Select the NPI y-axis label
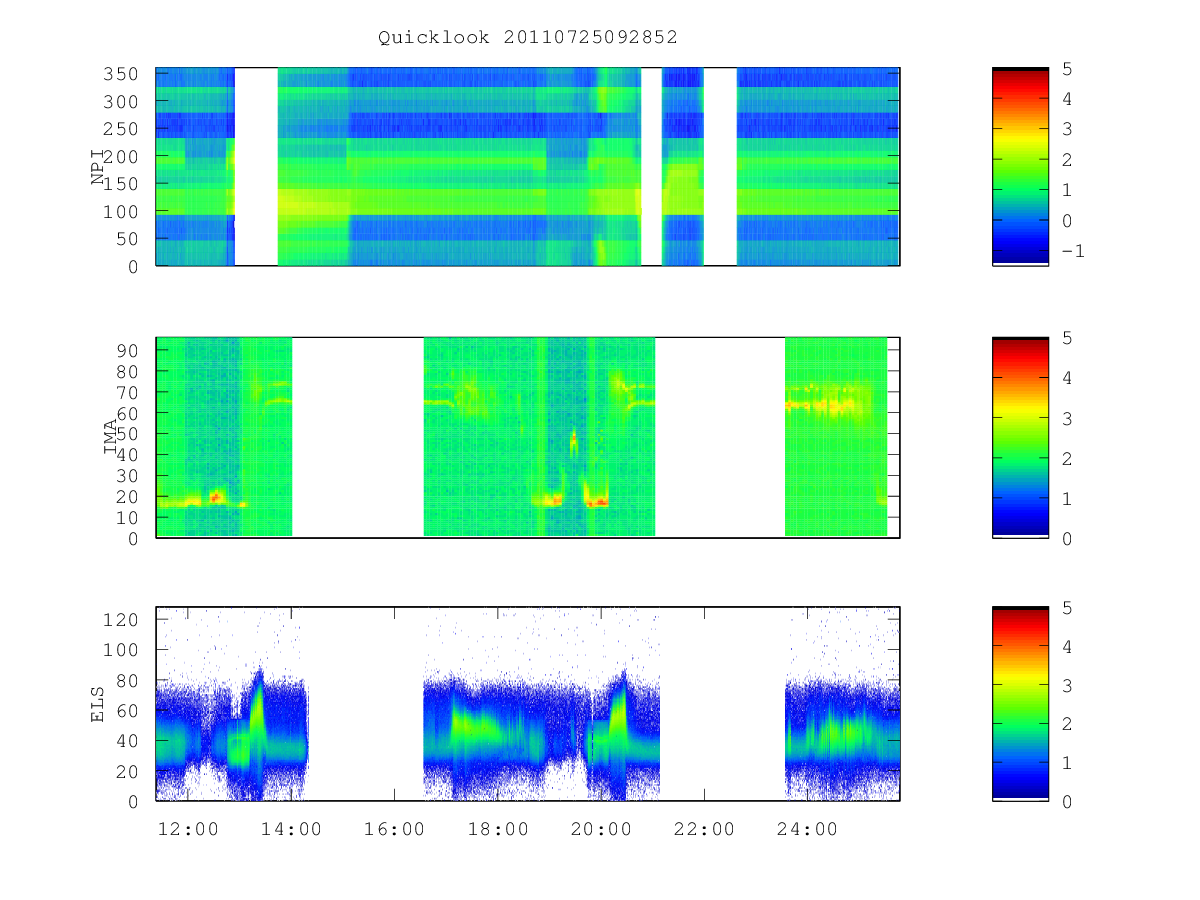The image size is (1200, 900). [x=98, y=167]
